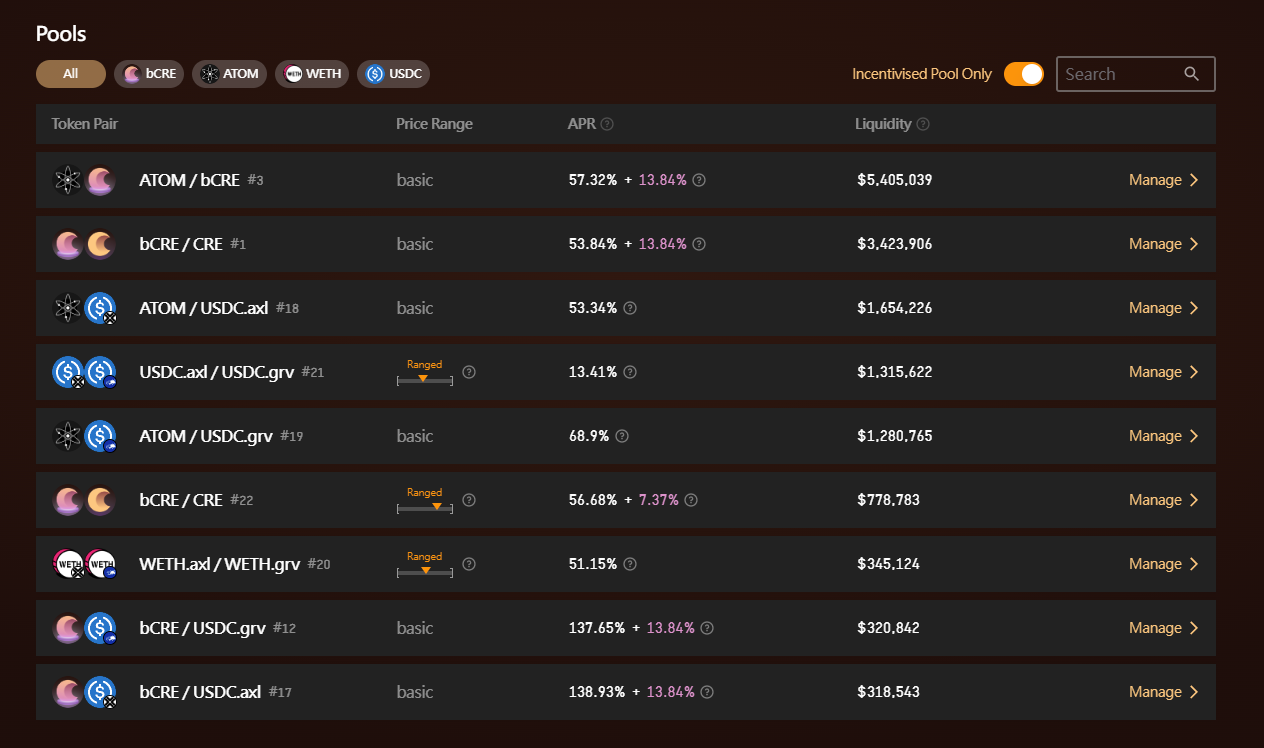Open Liquidity column info icon
The height and width of the screenshot is (748, 1264).
pos(923,124)
